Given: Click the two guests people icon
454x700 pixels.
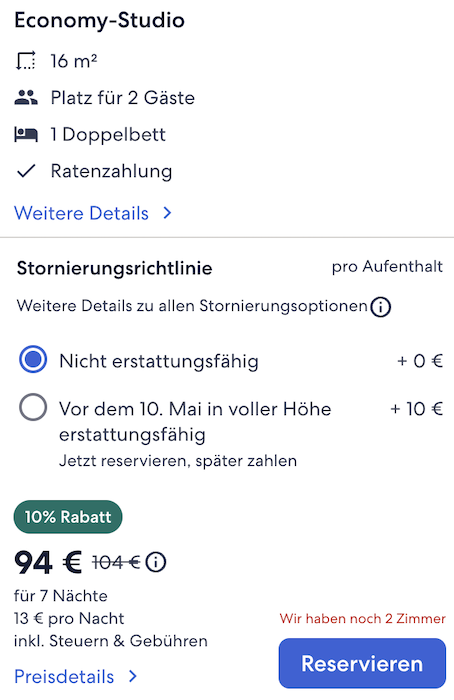Looking at the screenshot, I should (26, 97).
